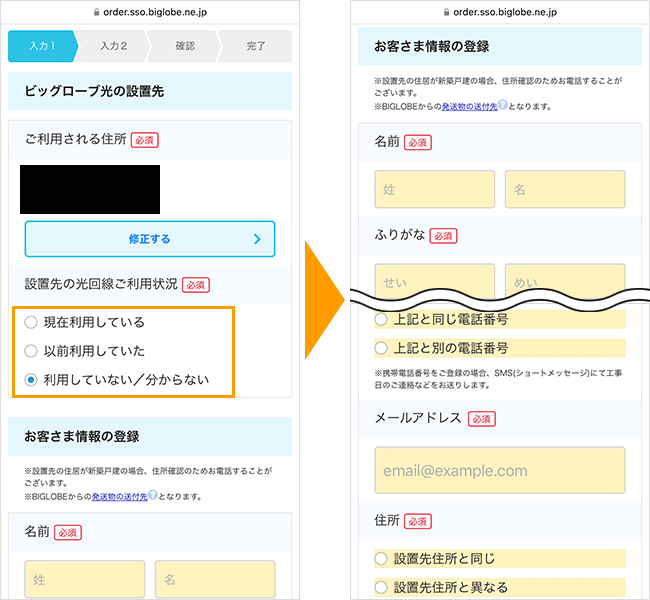Select 現在利用している radio button
The width and height of the screenshot is (650, 600).
coord(31,322)
